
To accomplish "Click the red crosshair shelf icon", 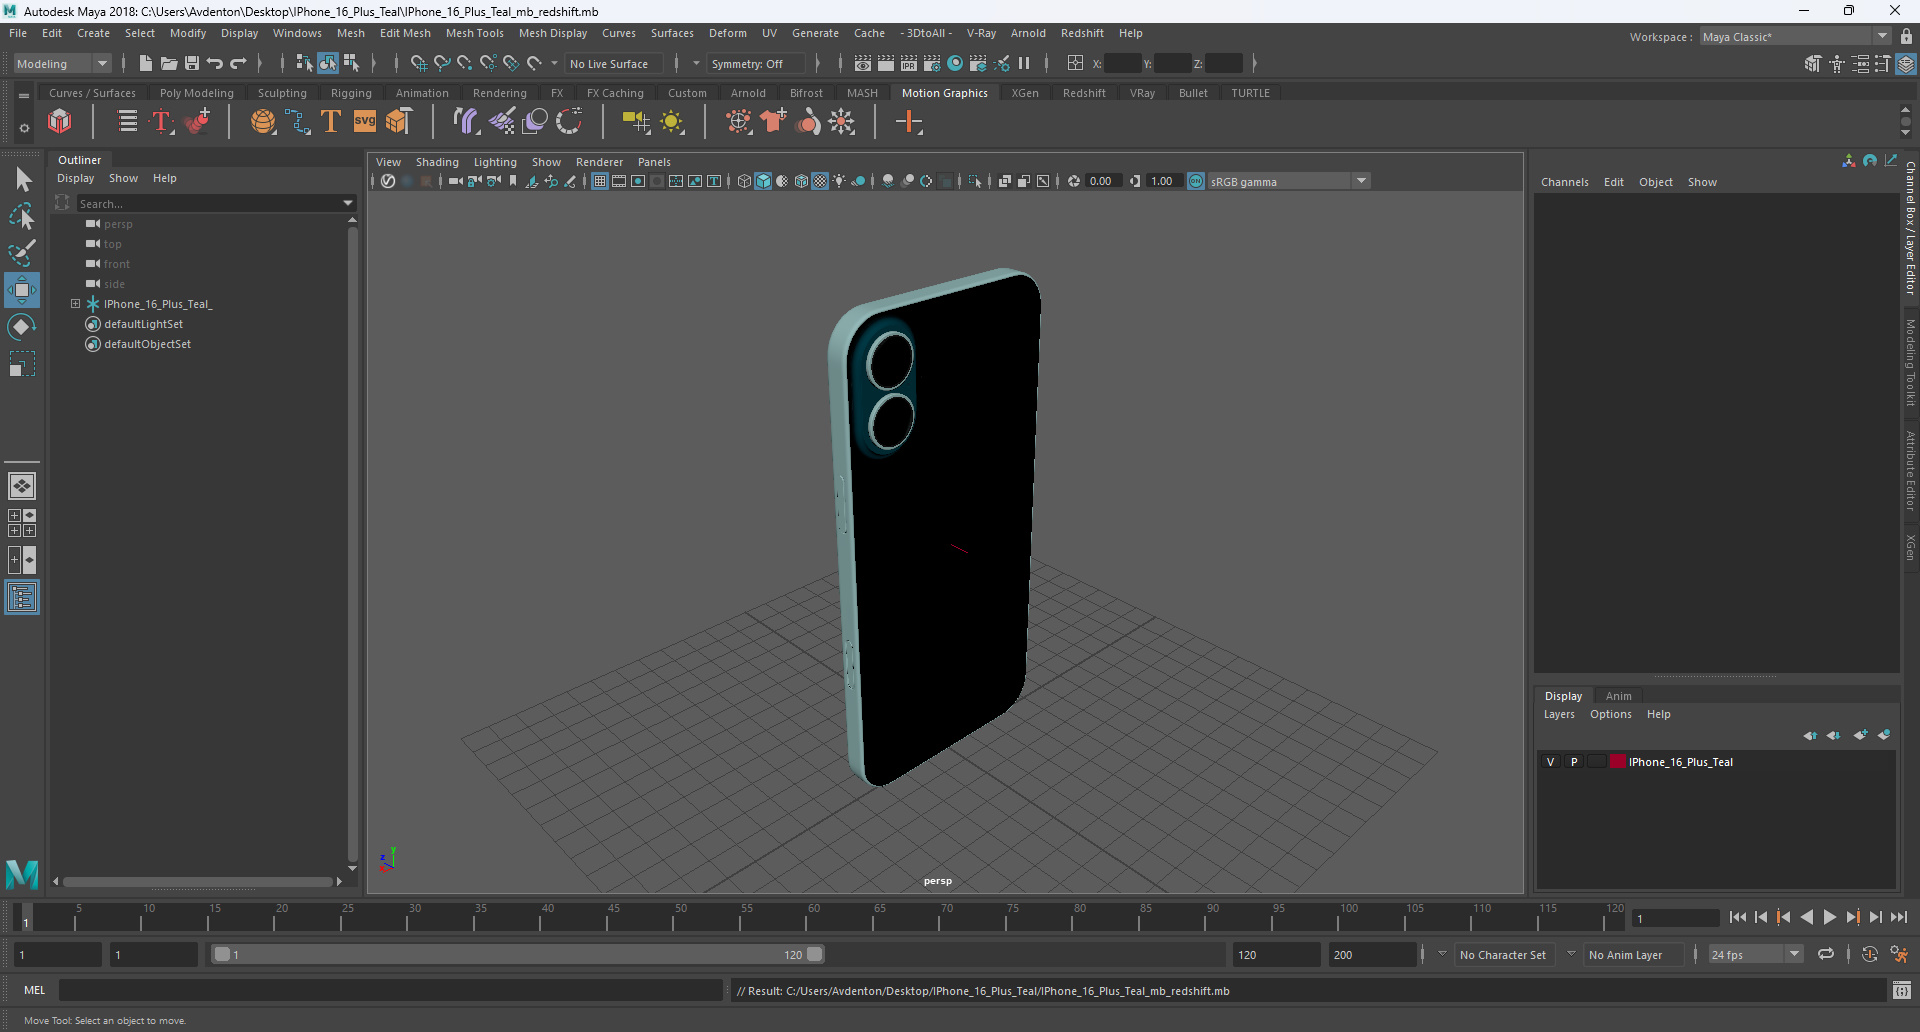I will coord(909,122).
